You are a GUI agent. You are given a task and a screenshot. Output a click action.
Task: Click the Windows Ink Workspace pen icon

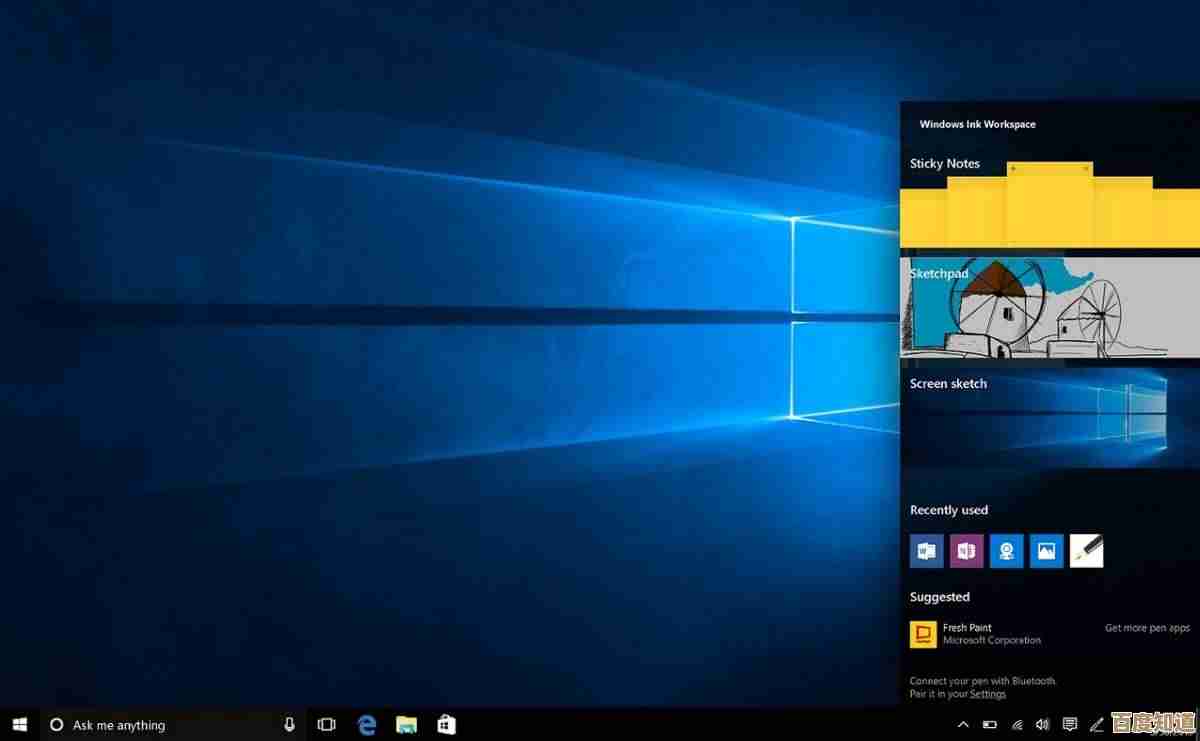tap(1096, 725)
